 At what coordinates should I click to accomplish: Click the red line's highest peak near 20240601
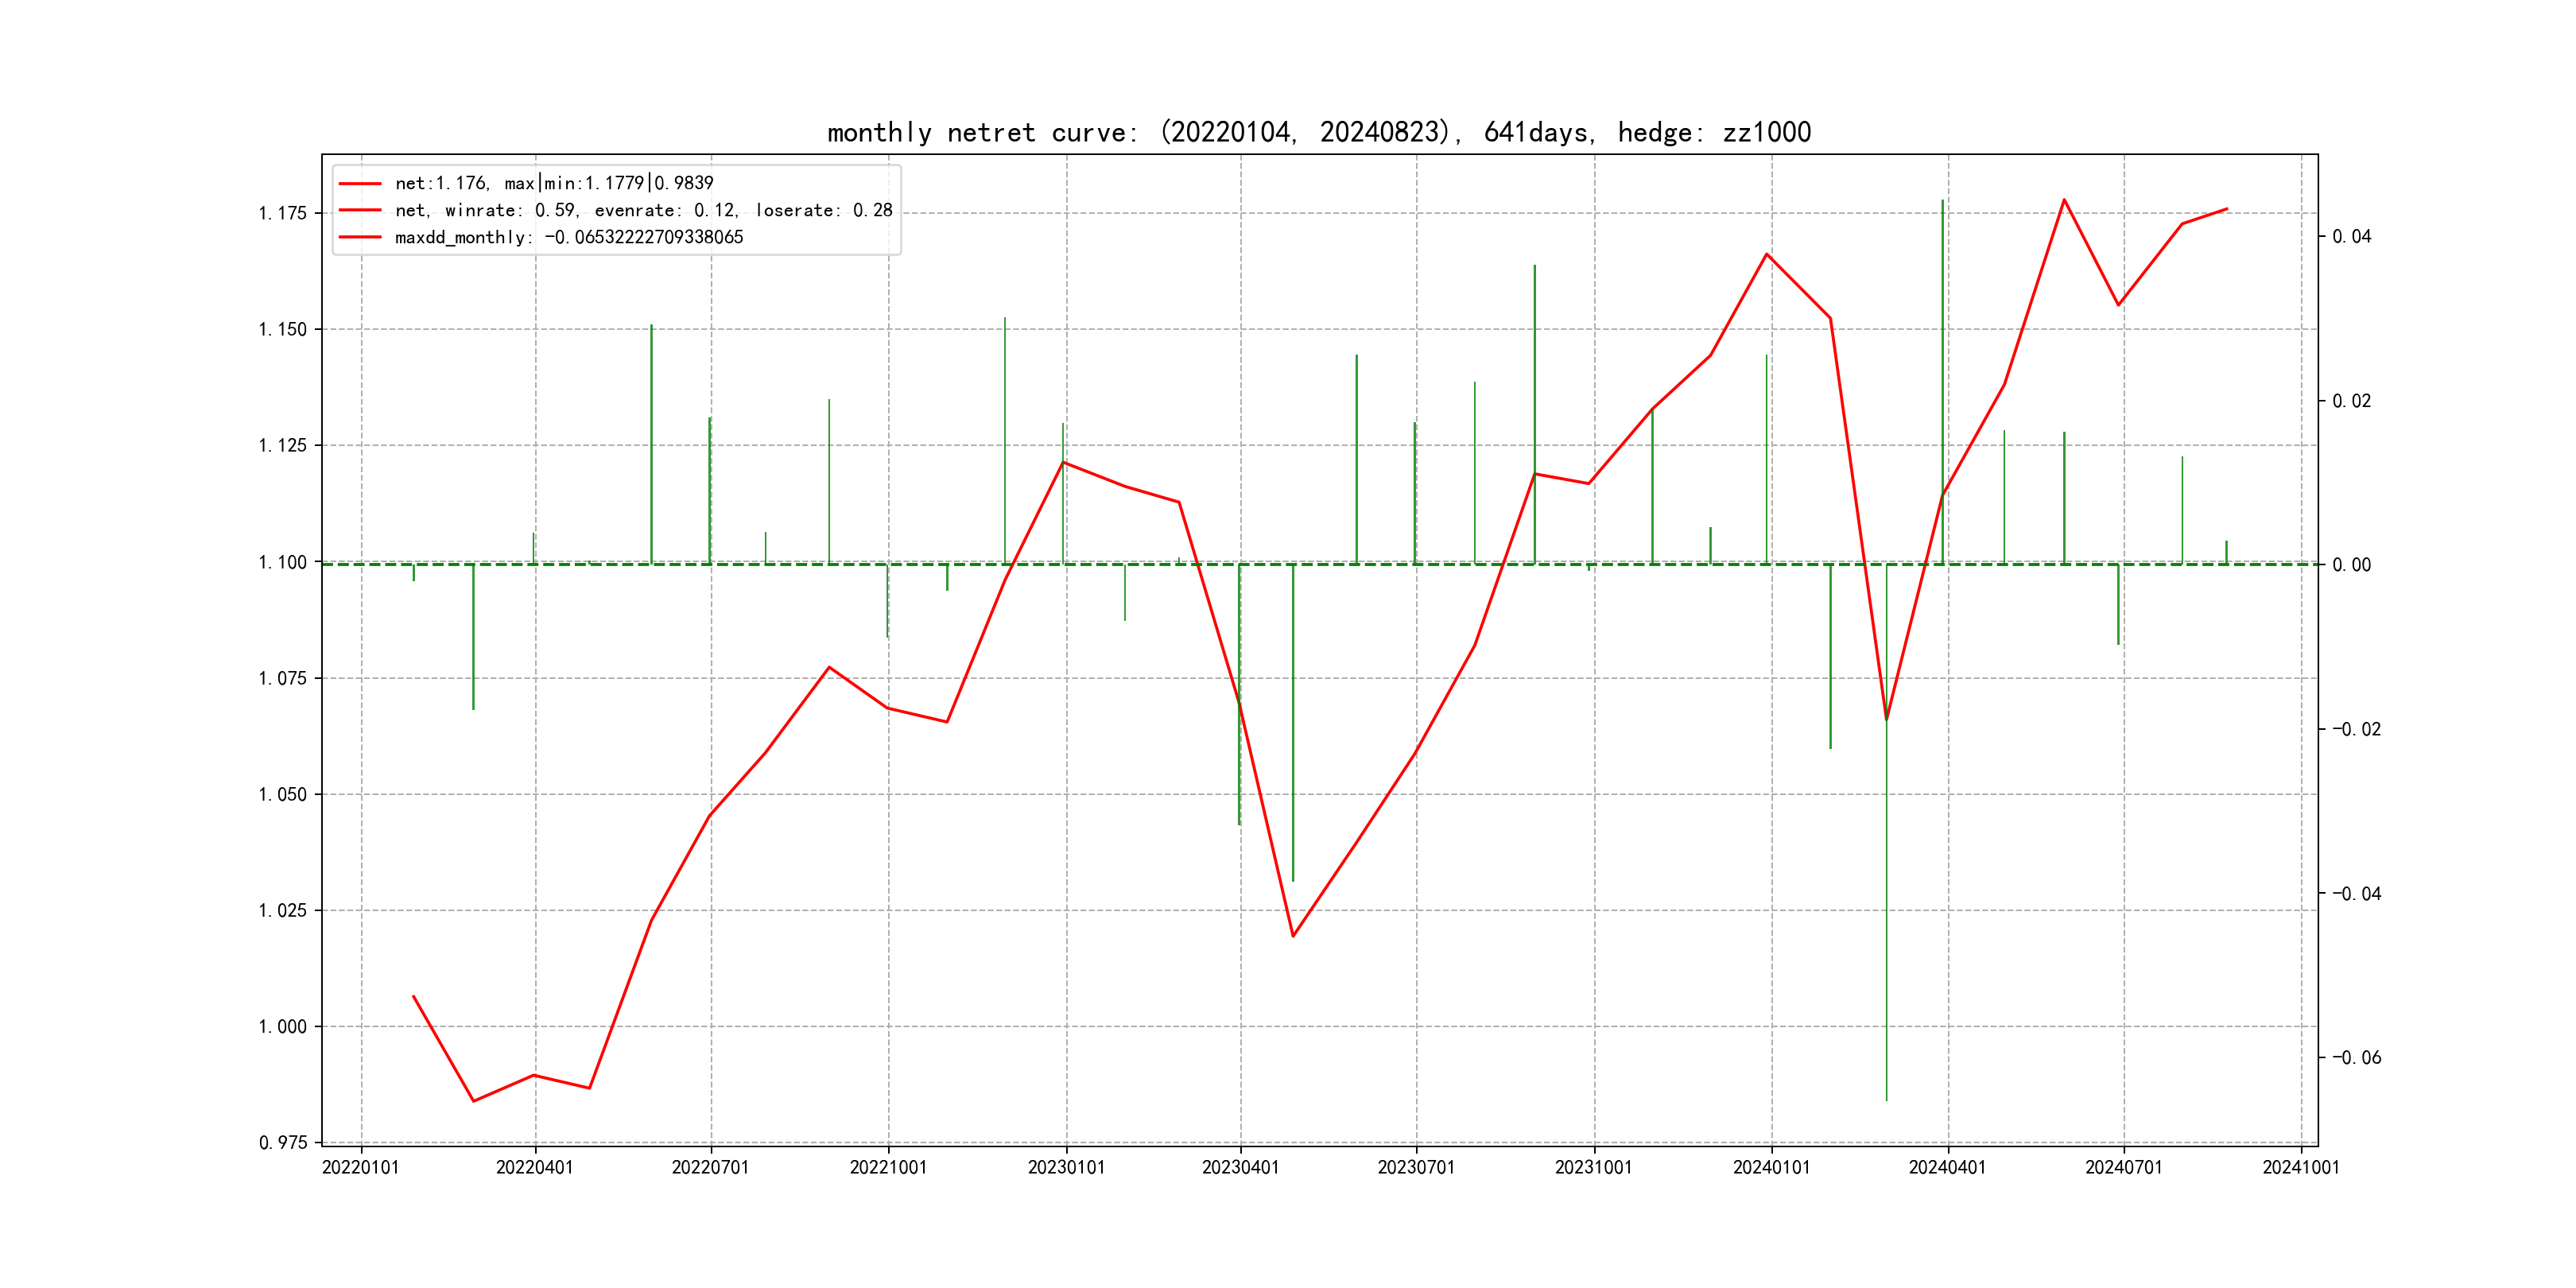pyautogui.click(x=2064, y=200)
